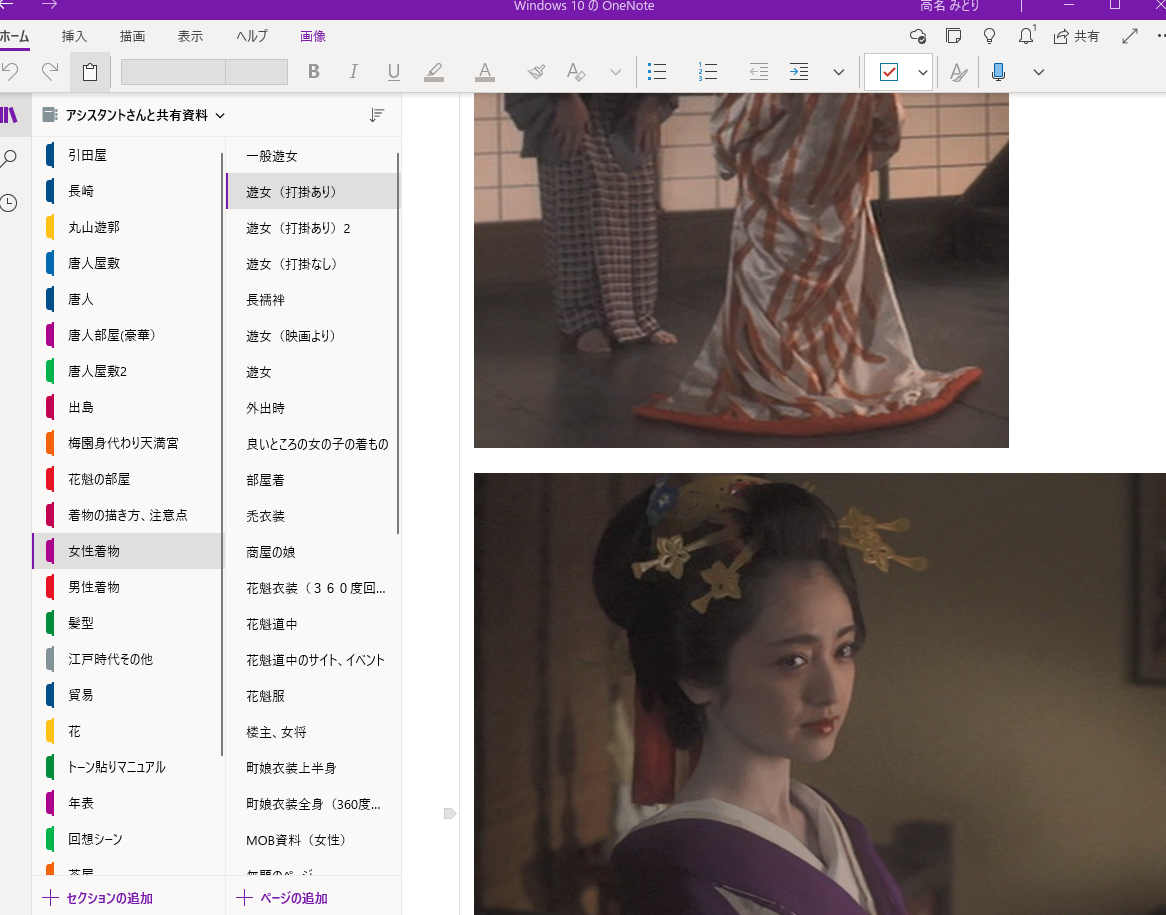
Task: Open the 表示 ribbon tab
Action: click(190, 36)
